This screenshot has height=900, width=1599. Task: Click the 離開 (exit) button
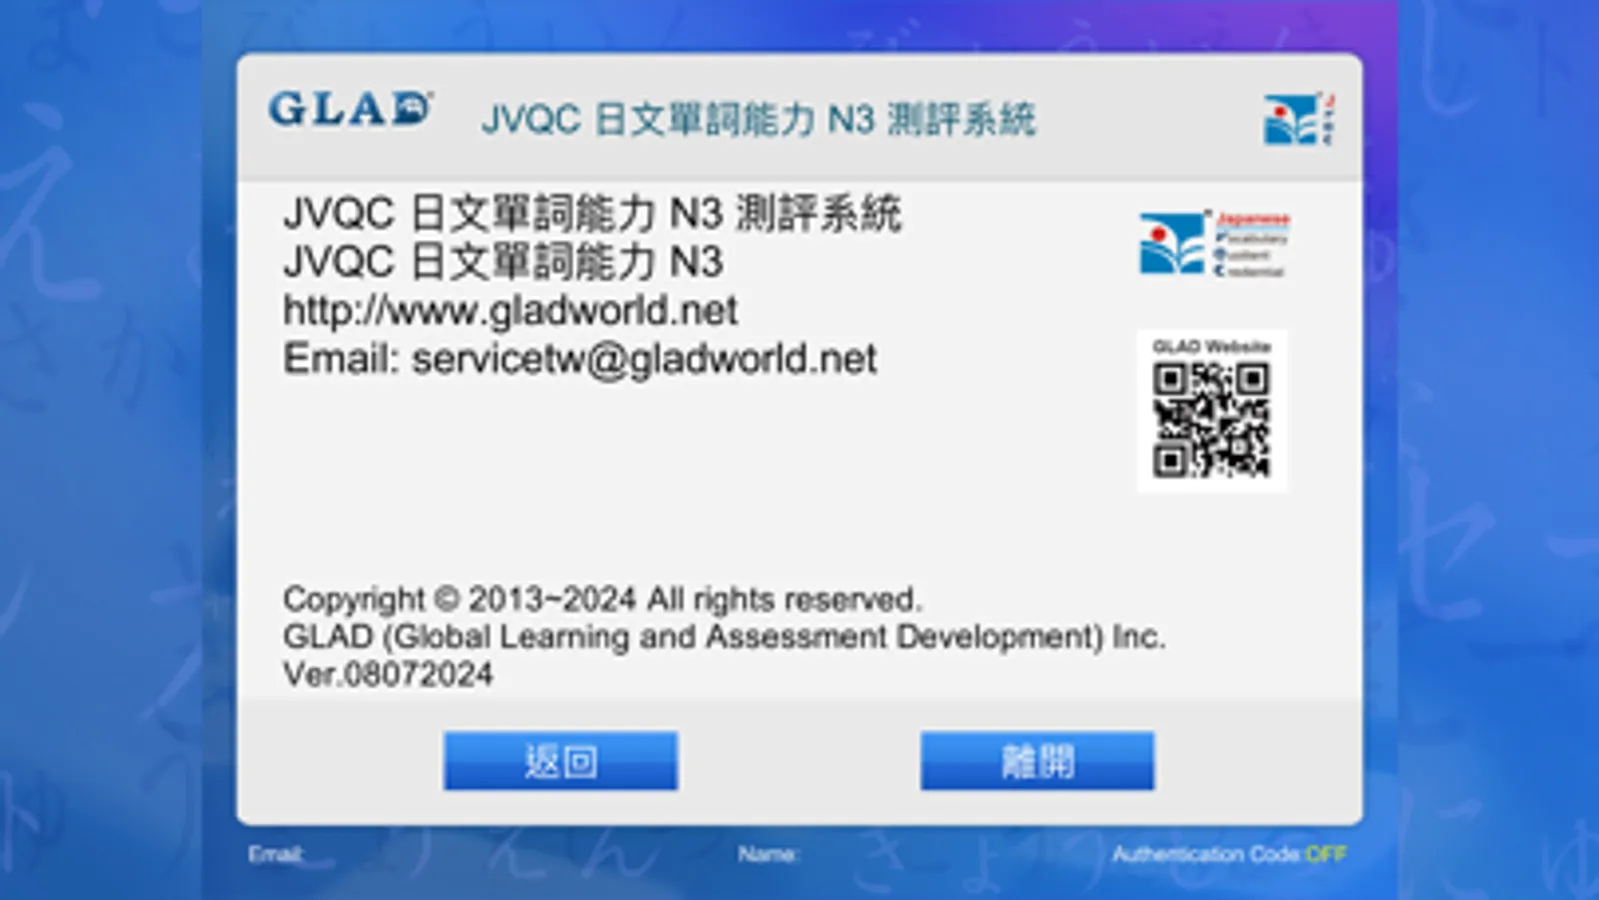tap(1037, 761)
